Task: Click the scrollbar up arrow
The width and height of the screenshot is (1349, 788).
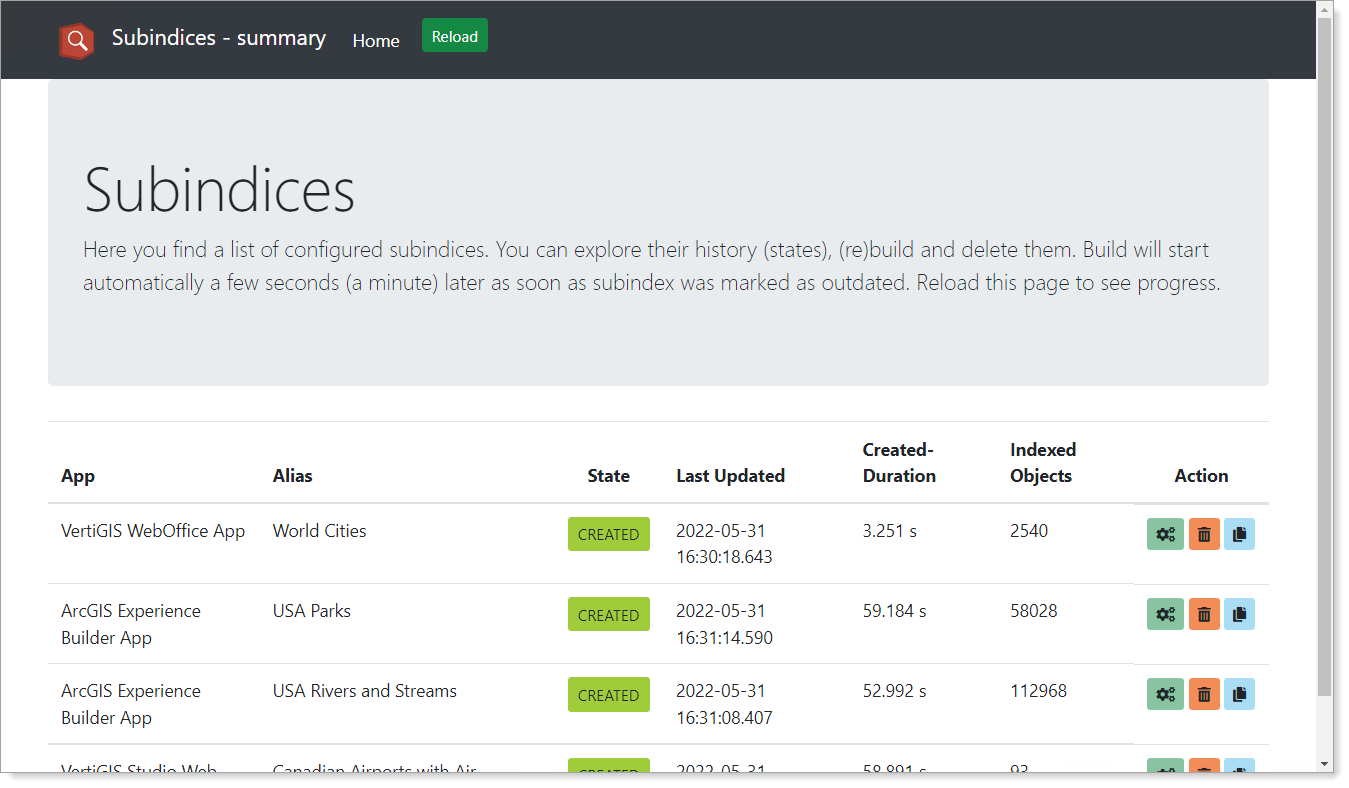Action: pos(1325,9)
